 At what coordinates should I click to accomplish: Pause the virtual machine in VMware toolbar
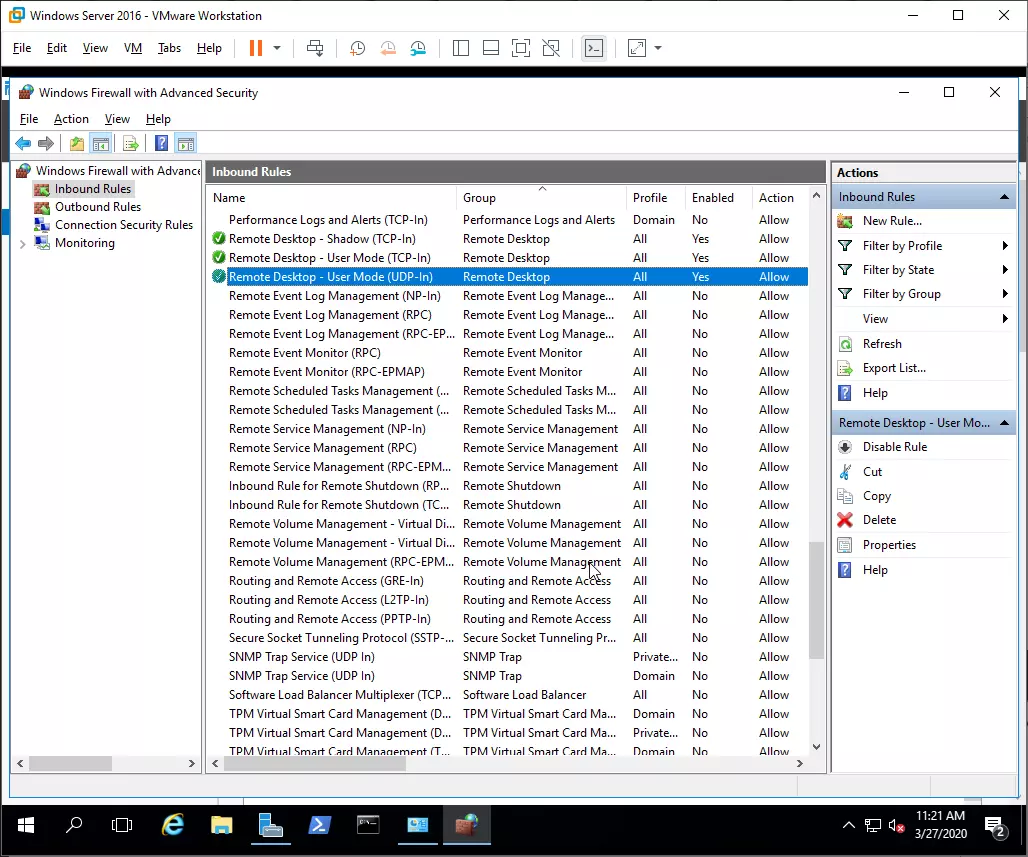[256, 48]
